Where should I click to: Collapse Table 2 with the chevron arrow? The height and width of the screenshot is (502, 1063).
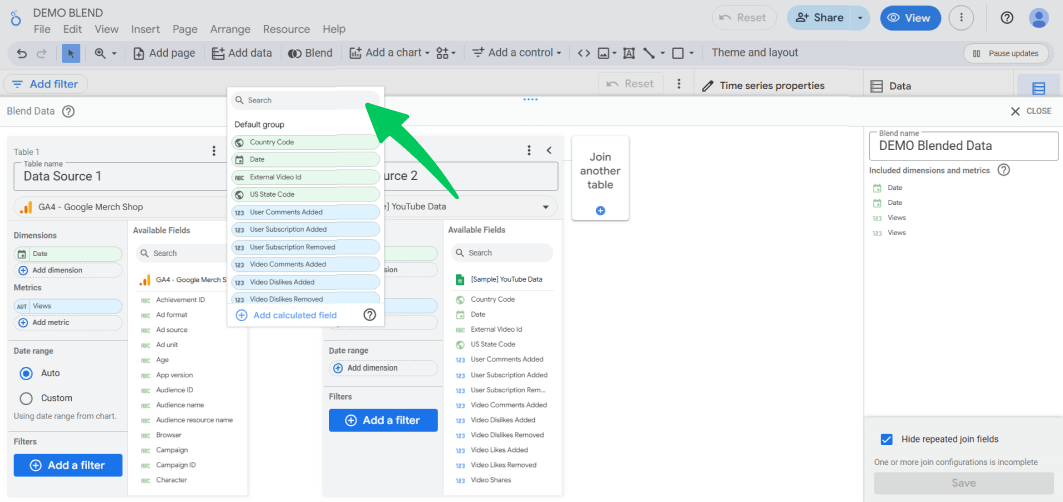click(x=549, y=151)
